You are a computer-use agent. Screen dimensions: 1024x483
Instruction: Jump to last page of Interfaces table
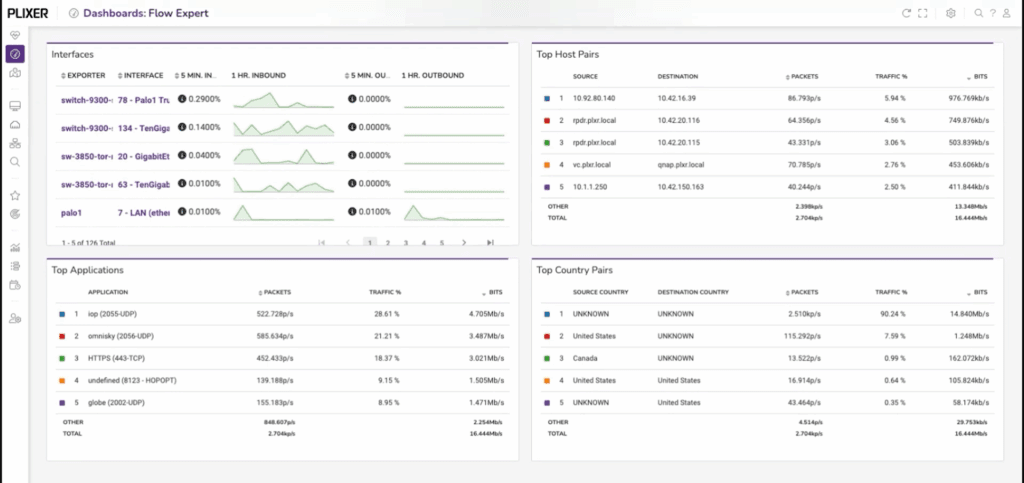coord(490,242)
